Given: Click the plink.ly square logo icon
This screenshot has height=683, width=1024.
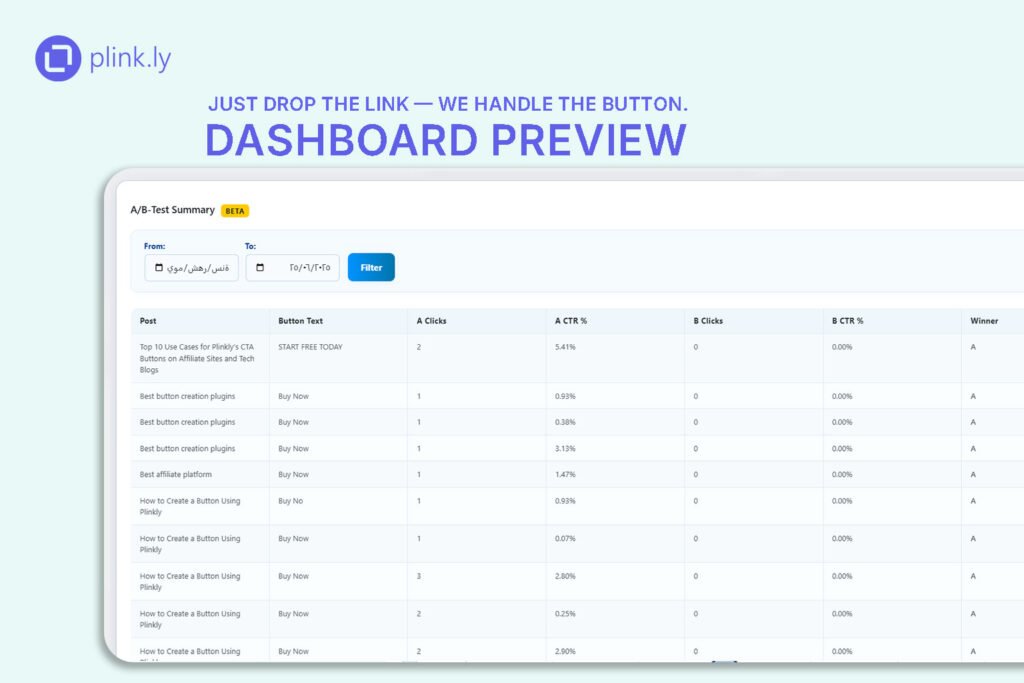Looking at the screenshot, I should tap(58, 58).
